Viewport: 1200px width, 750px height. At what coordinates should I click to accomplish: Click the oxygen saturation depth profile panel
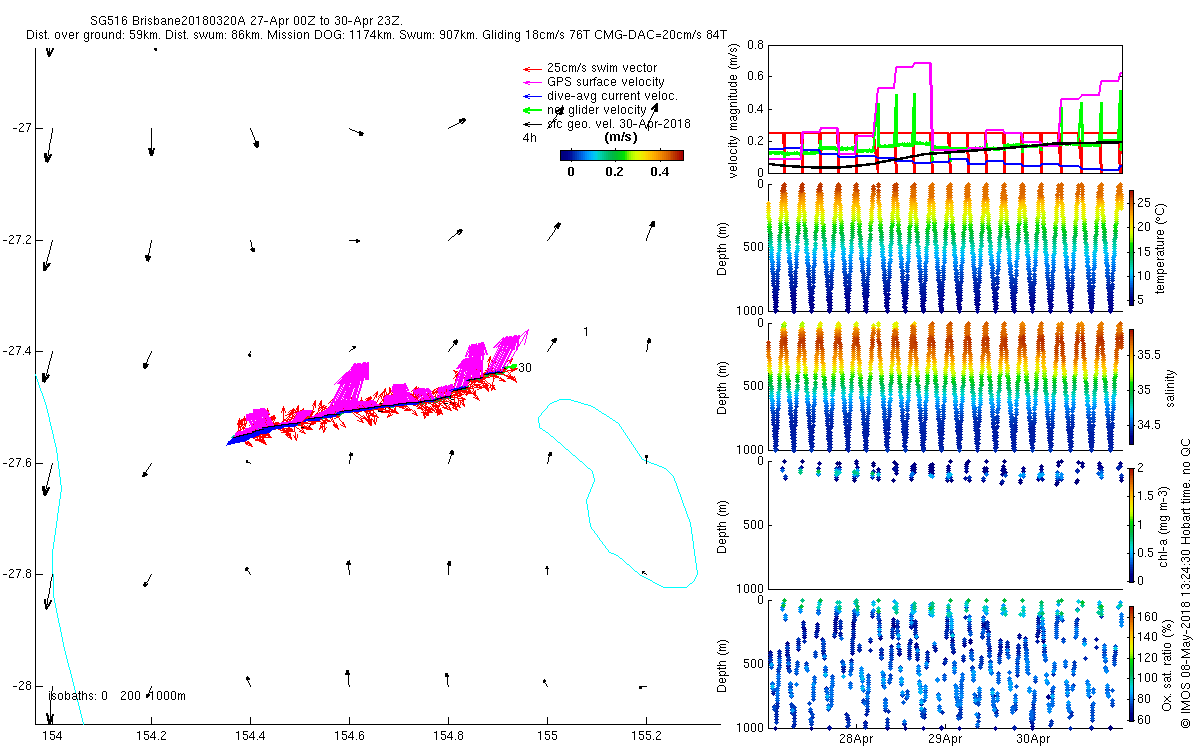tap(944, 663)
